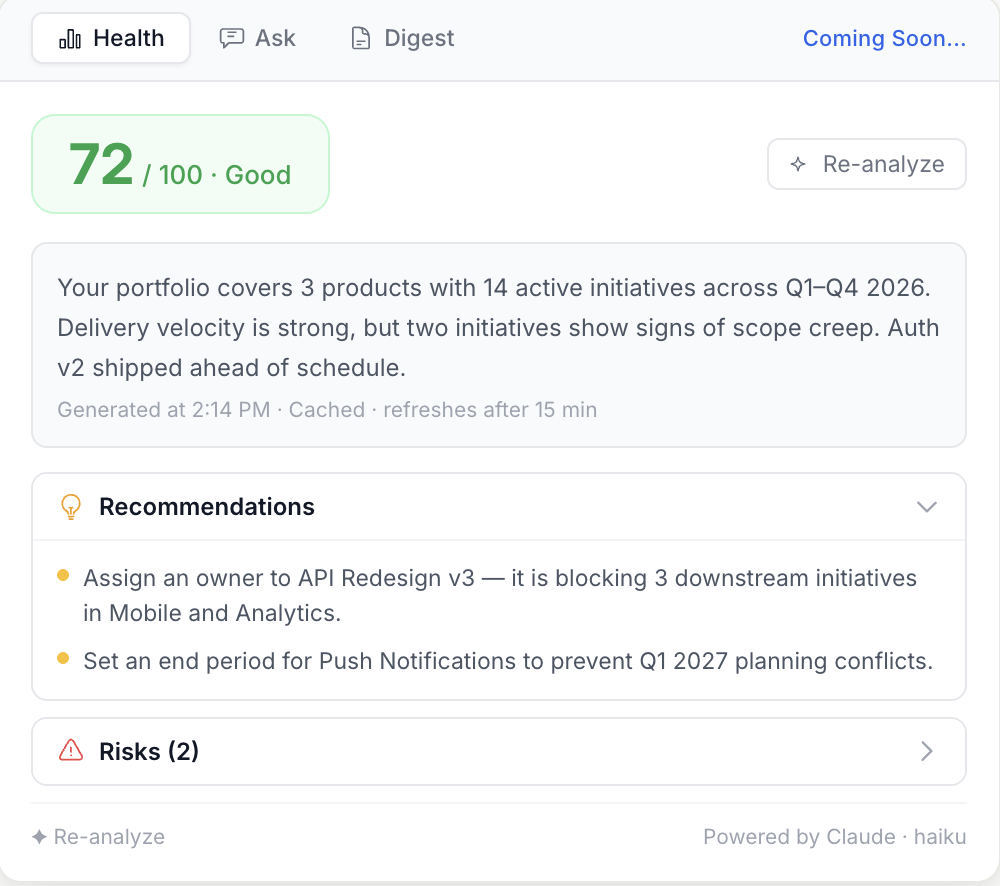Click the sparkle icon next to footer Re-analyze

coord(38,836)
